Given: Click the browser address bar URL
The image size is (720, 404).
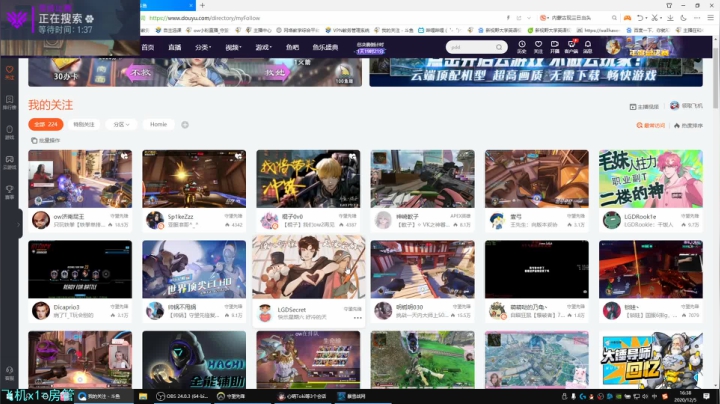Looking at the screenshot, I should click(204, 18).
